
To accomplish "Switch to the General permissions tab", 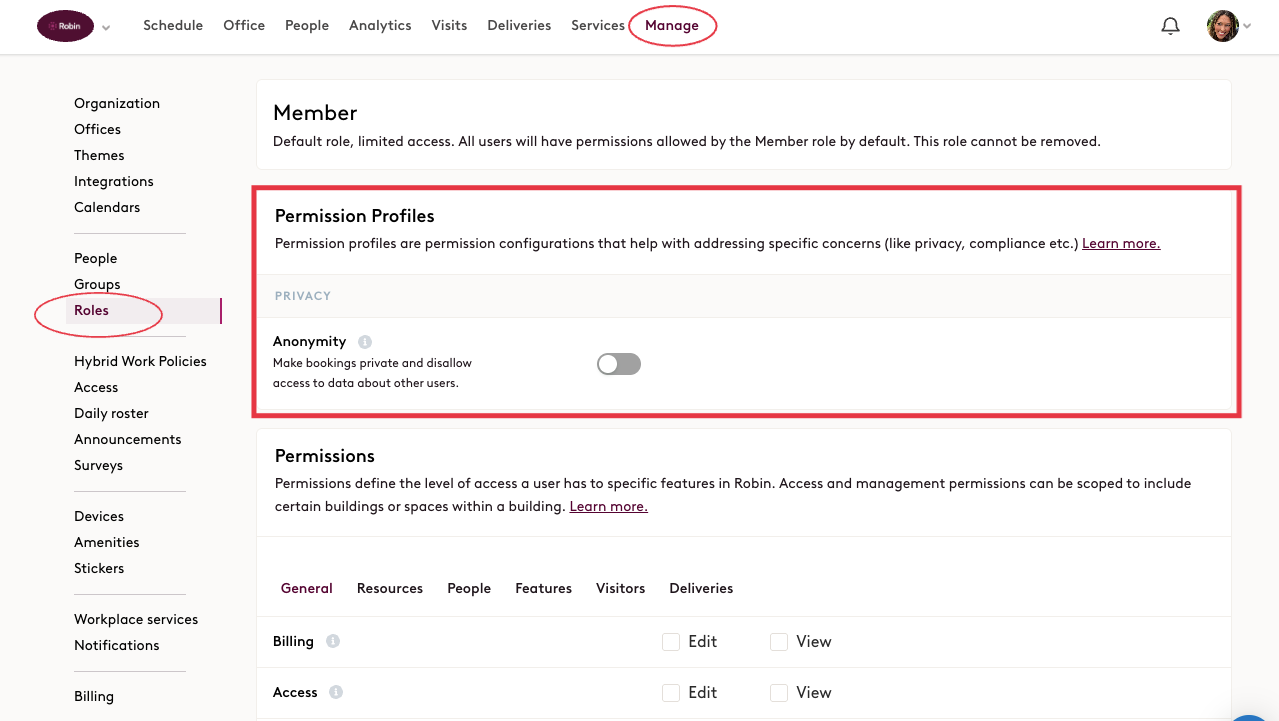I will click(x=307, y=588).
